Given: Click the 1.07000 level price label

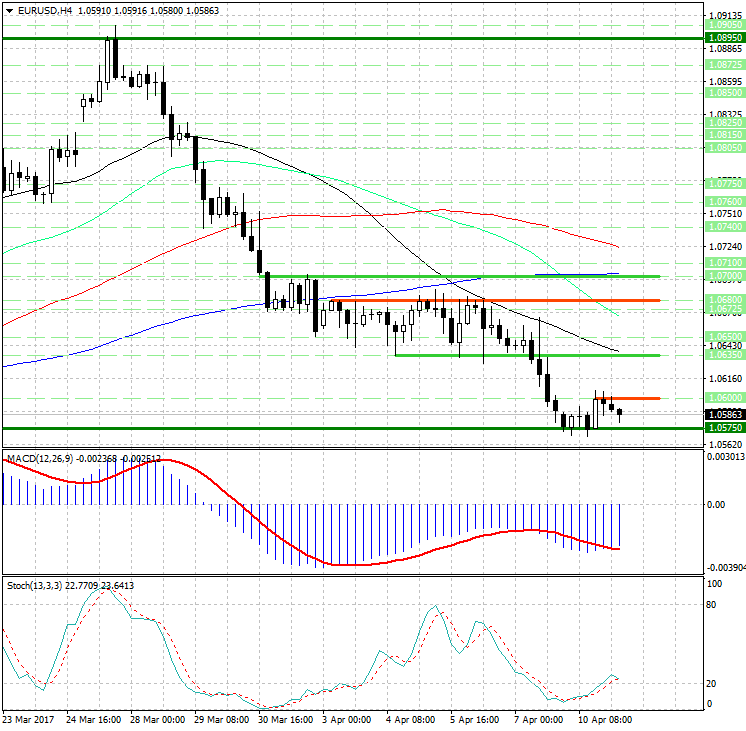Looking at the screenshot, I should point(725,276).
